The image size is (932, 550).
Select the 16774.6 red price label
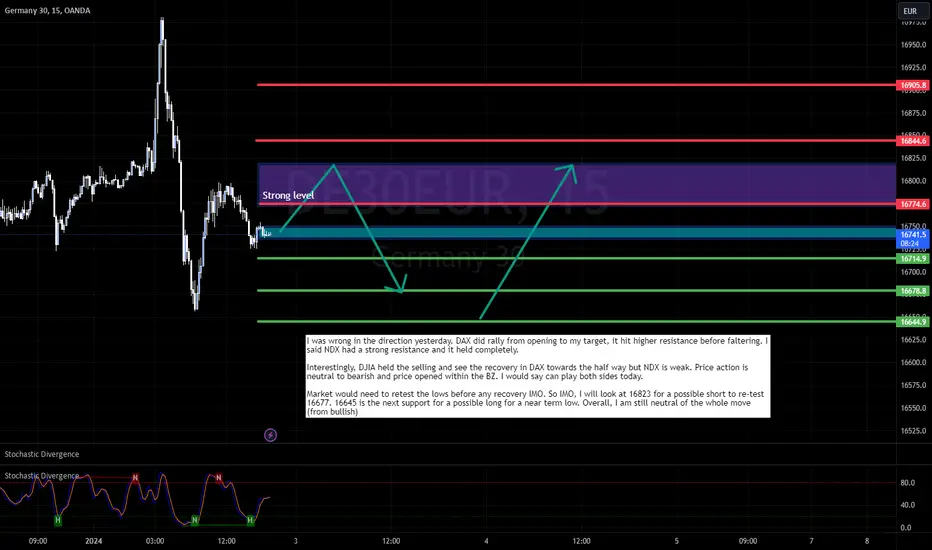[x=913, y=204]
